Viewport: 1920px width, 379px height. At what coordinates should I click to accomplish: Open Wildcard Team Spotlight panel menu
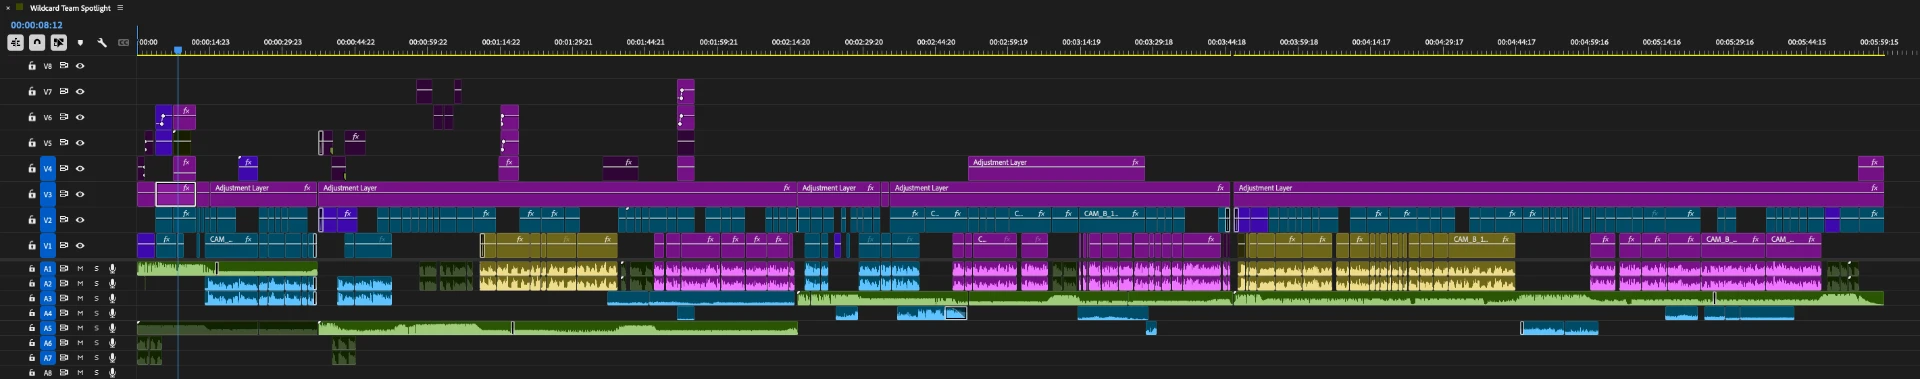[120, 8]
